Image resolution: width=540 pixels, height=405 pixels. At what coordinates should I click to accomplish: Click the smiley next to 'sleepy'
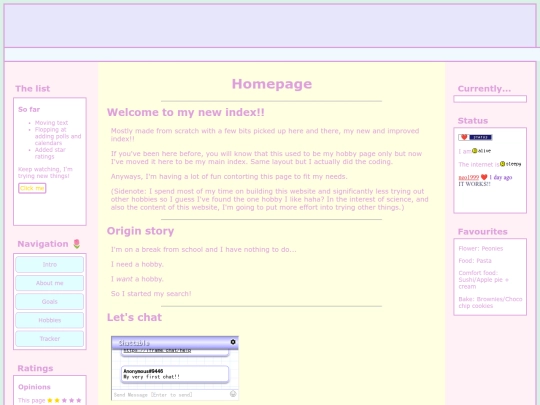[502, 164]
